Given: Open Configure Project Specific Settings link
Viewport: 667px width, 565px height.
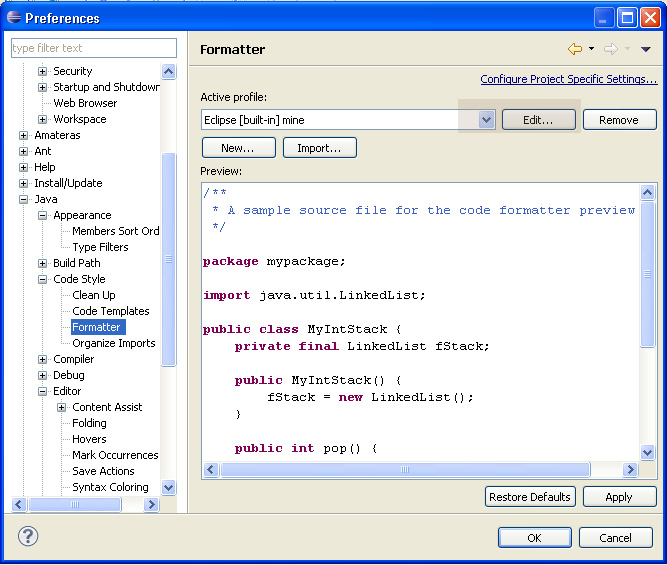Looking at the screenshot, I should pos(568,79).
